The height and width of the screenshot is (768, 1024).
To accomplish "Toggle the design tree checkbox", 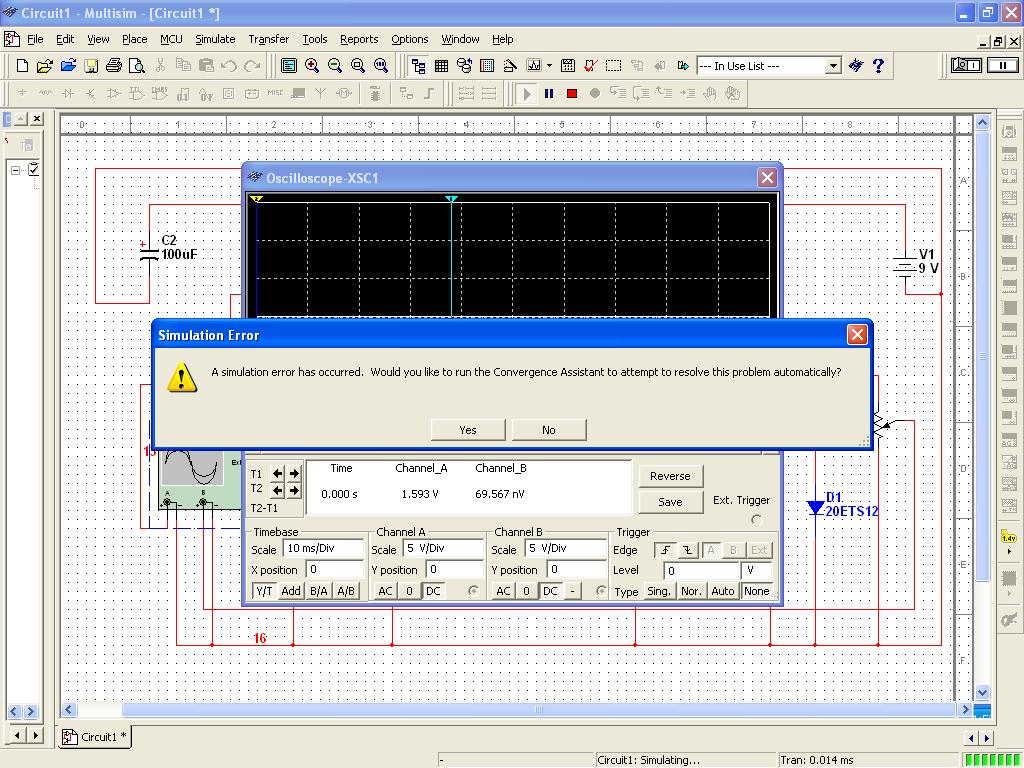I will pyautogui.click(x=34, y=169).
